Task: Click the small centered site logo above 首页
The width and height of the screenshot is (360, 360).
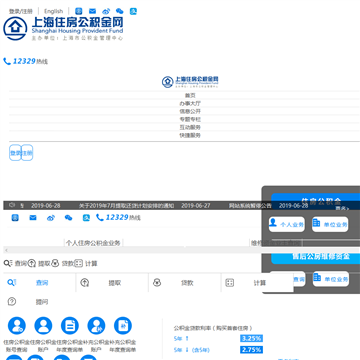Action: 190,81
